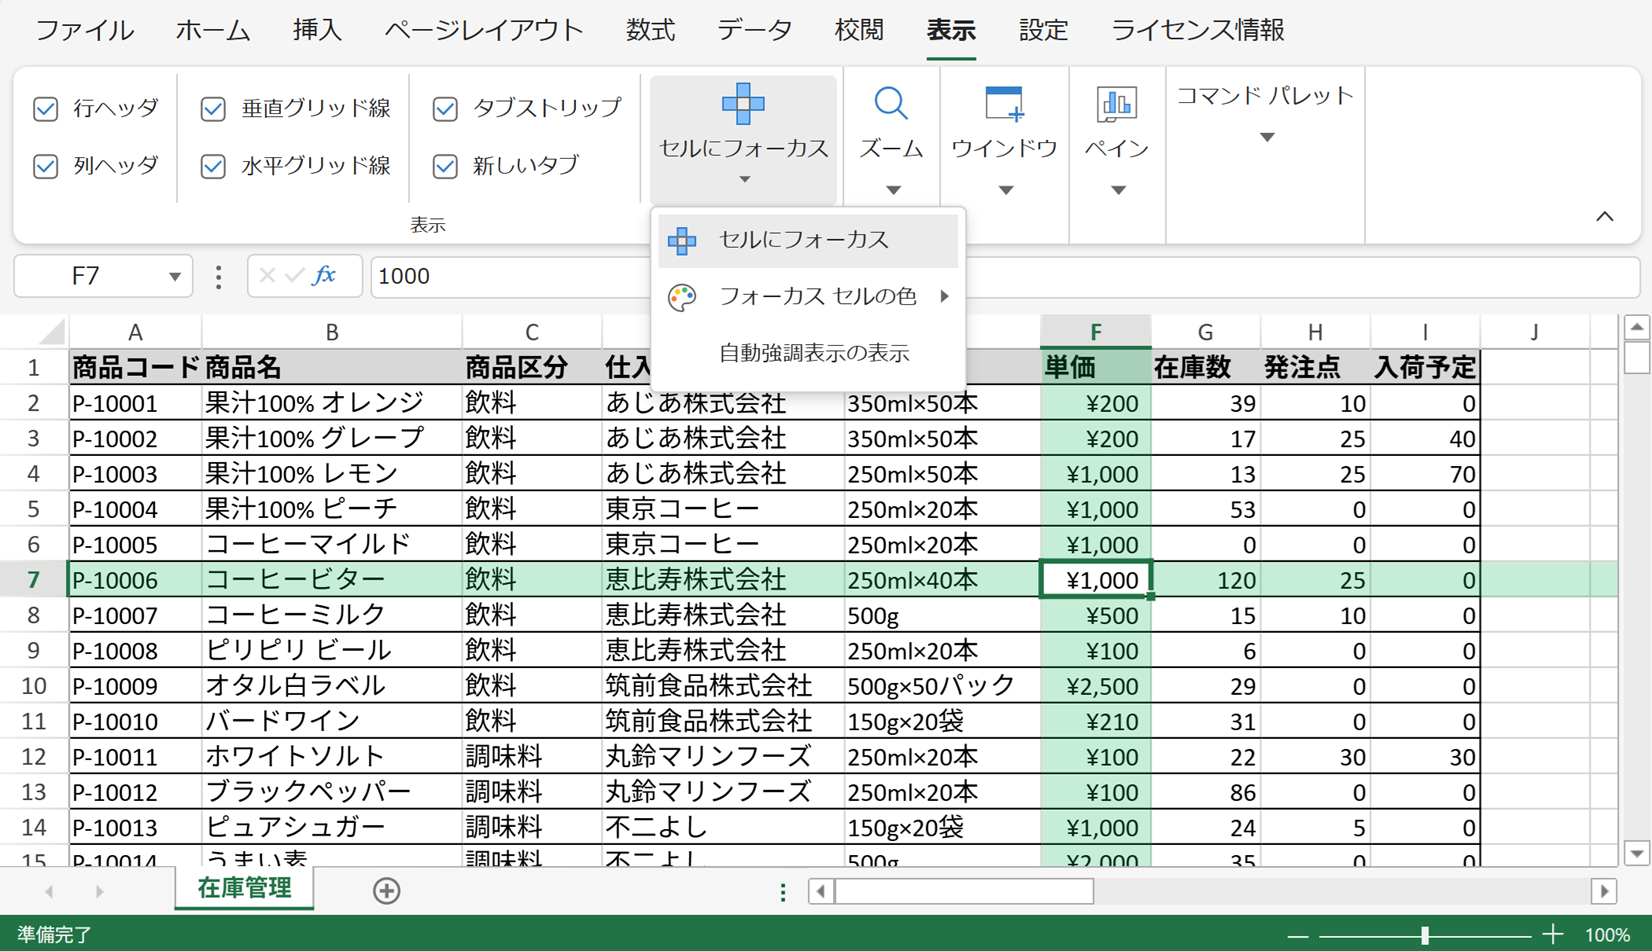The image size is (1652, 951).
Task: Click the add new sheet plus icon
Action: coord(386,890)
